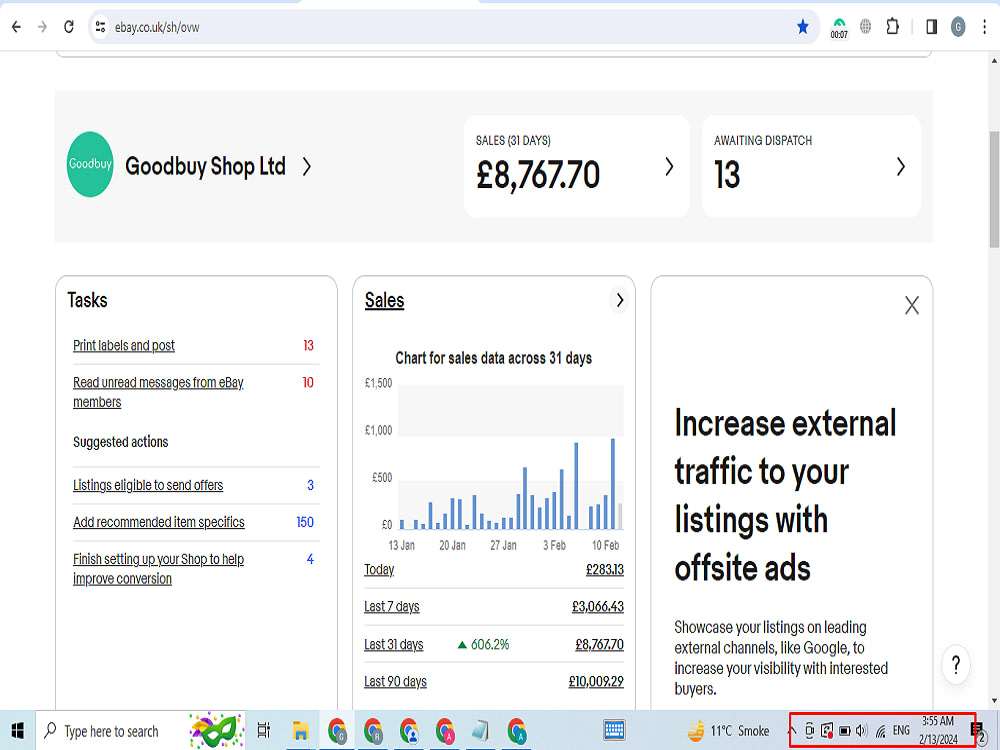The width and height of the screenshot is (1000, 750).
Task: Click the Sales panel arrow button
Action: (619, 300)
